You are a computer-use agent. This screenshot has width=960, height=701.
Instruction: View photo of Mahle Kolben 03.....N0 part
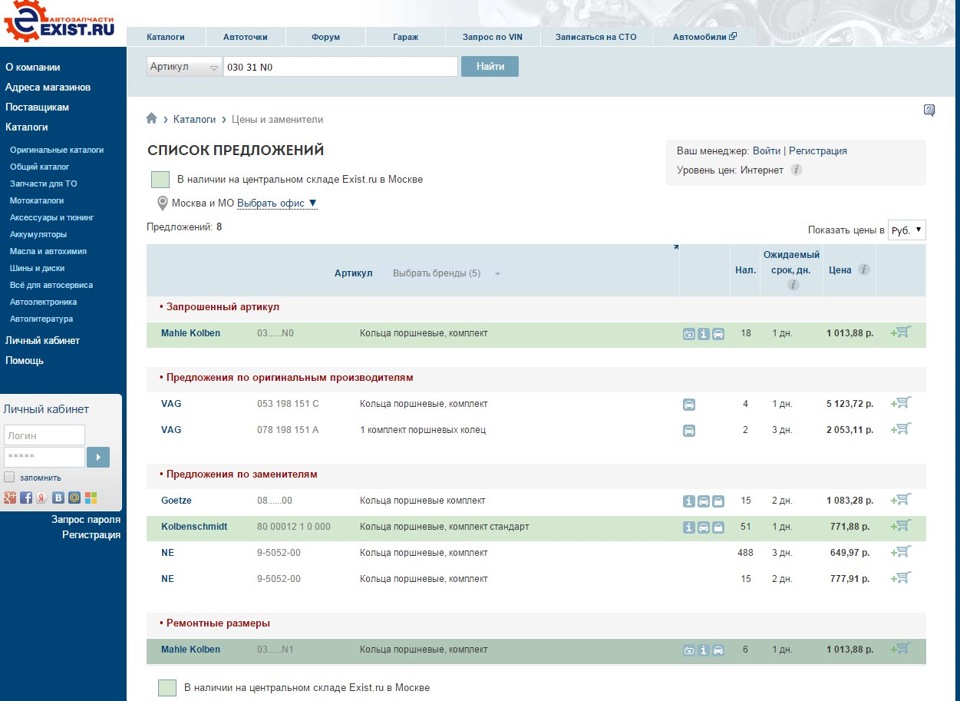coord(689,334)
